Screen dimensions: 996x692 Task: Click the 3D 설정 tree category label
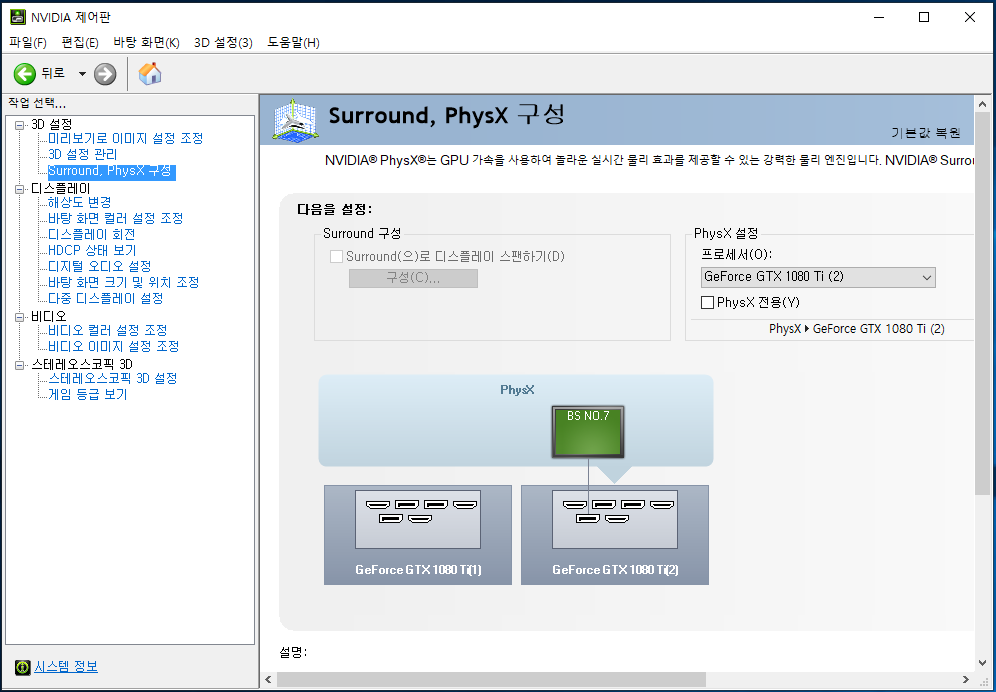tap(51, 125)
